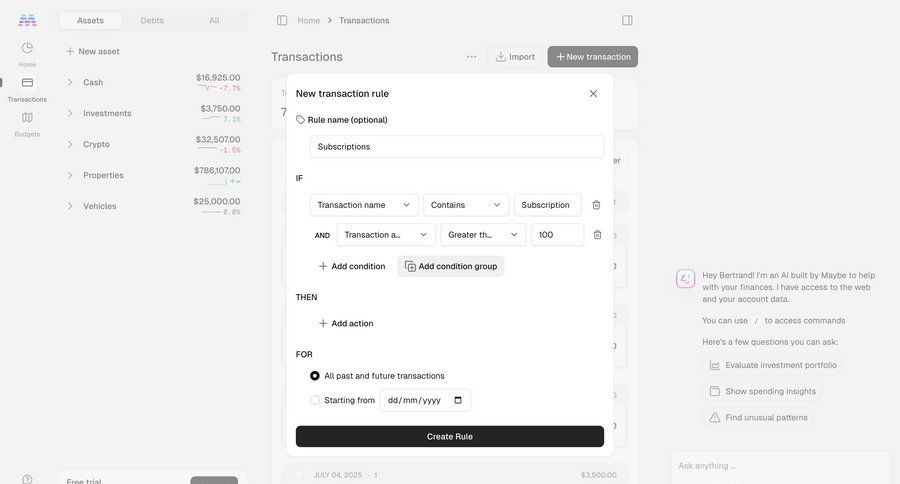Click Home in the breadcrumb
The width and height of the screenshot is (900, 484).
[x=309, y=20]
